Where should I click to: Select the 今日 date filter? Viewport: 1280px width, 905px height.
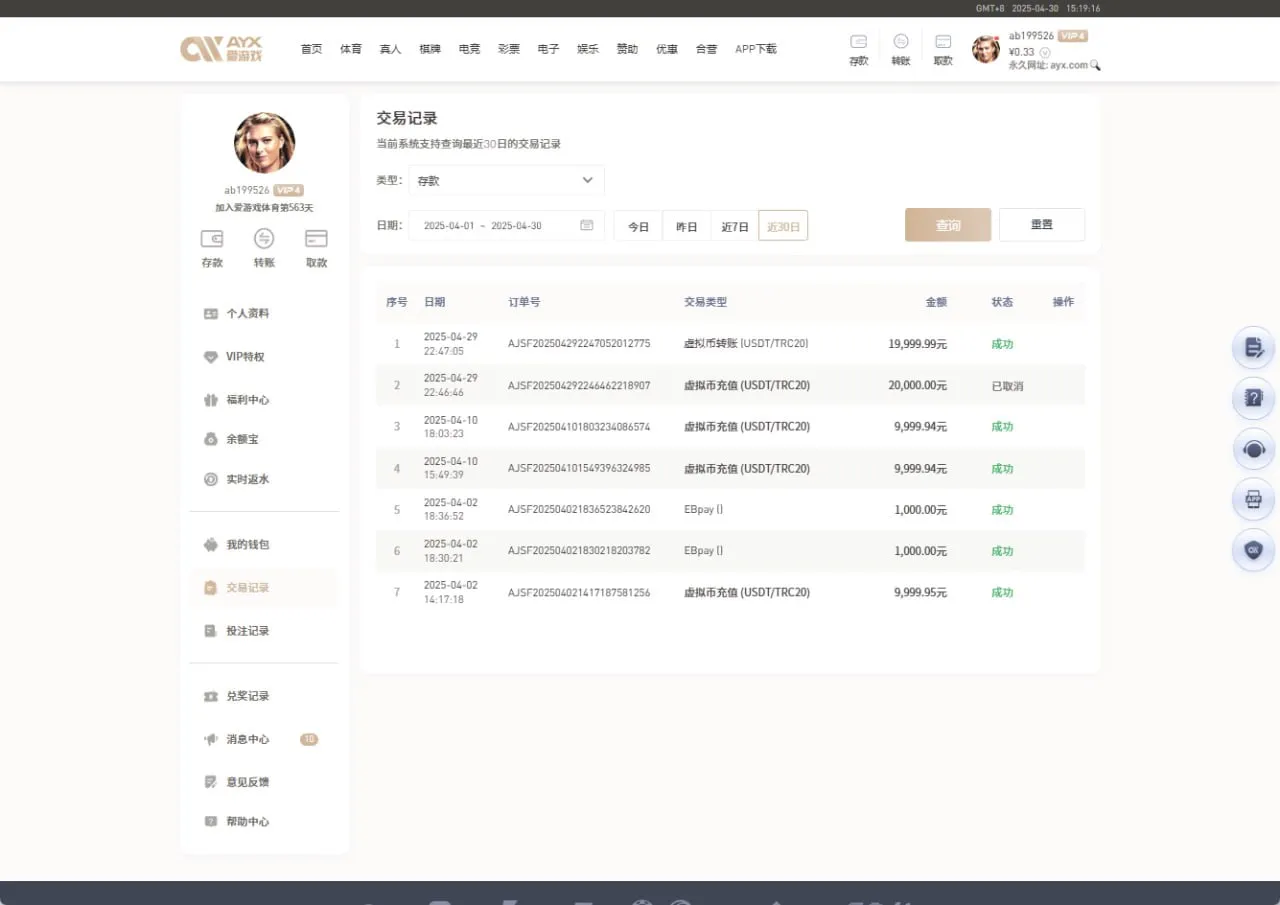click(637, 226)
